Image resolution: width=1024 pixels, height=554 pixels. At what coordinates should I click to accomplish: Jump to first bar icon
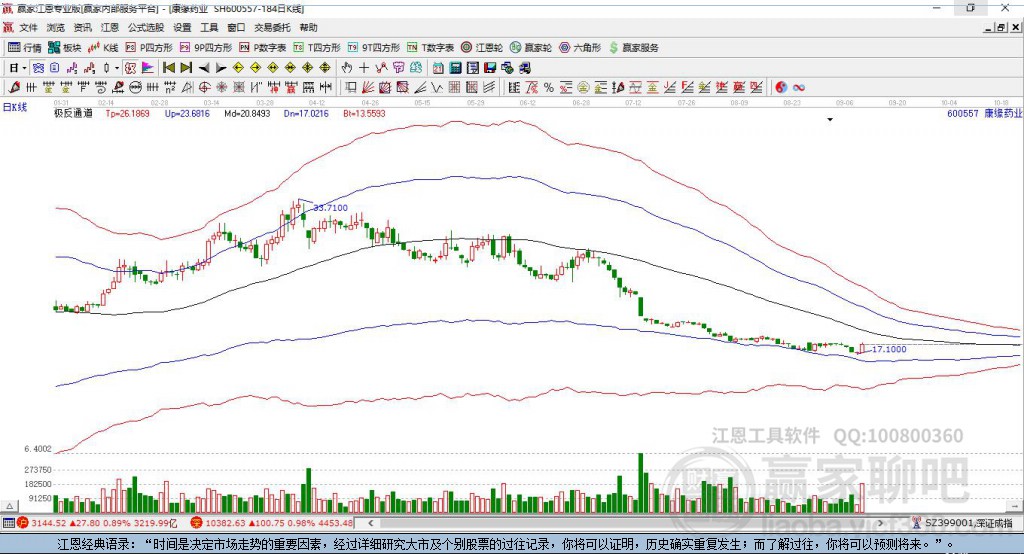tap(168, 68)
